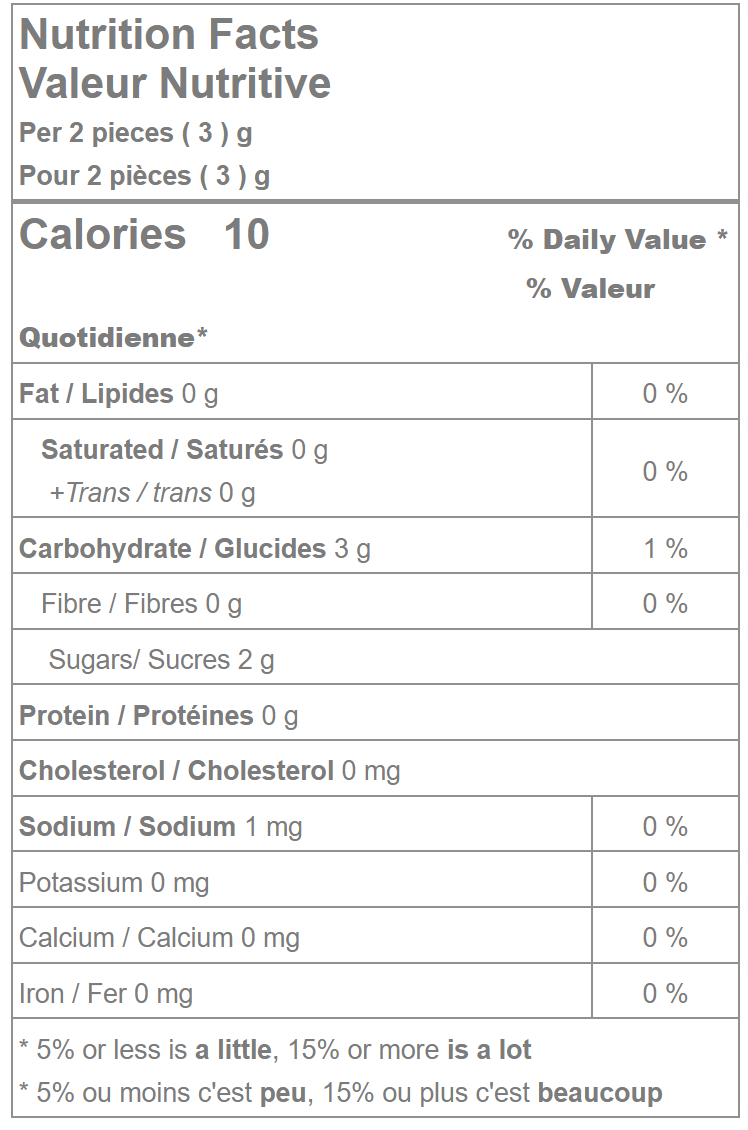The width and height of the screenshot is (748, 1130).
Task: Click the Sugars/ Sucres 2 g row
Action: (161, 660)
